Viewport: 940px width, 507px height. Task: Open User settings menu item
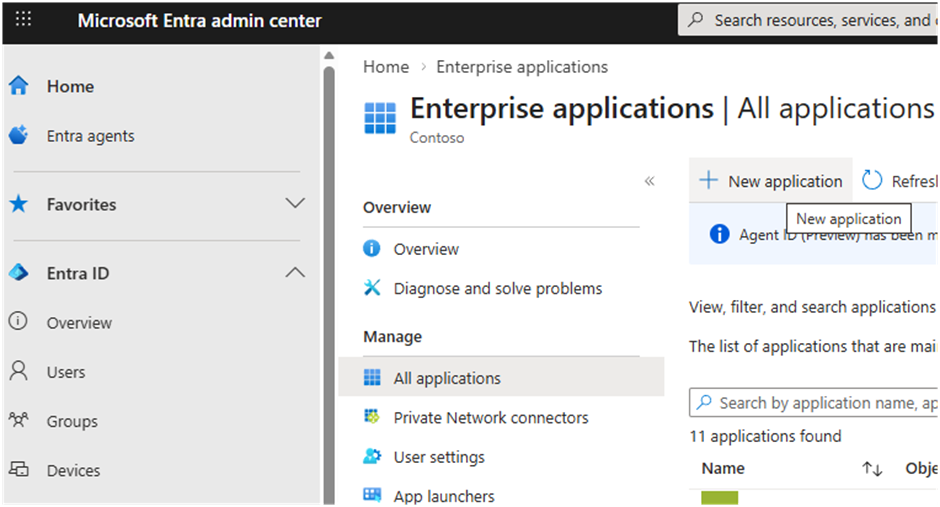click(x=438, y=457)
